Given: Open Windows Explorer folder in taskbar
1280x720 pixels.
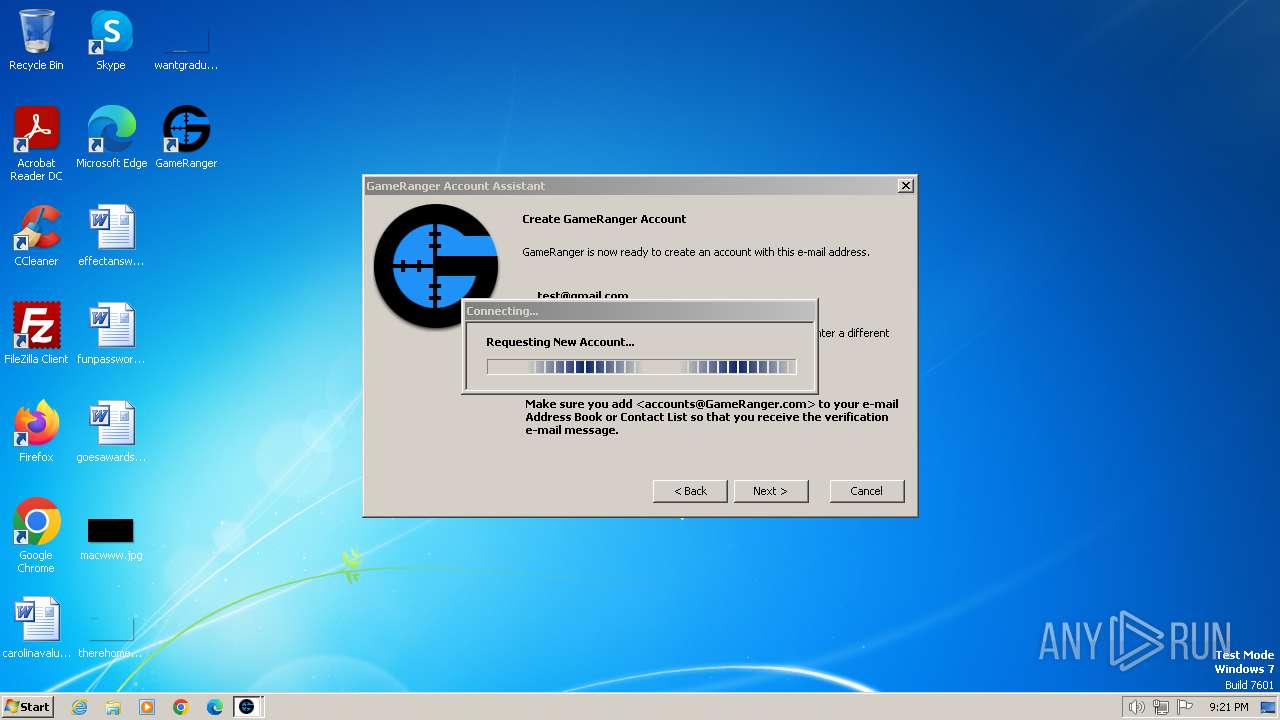Looking at the screenshot, I should click(x=113, y=707).
